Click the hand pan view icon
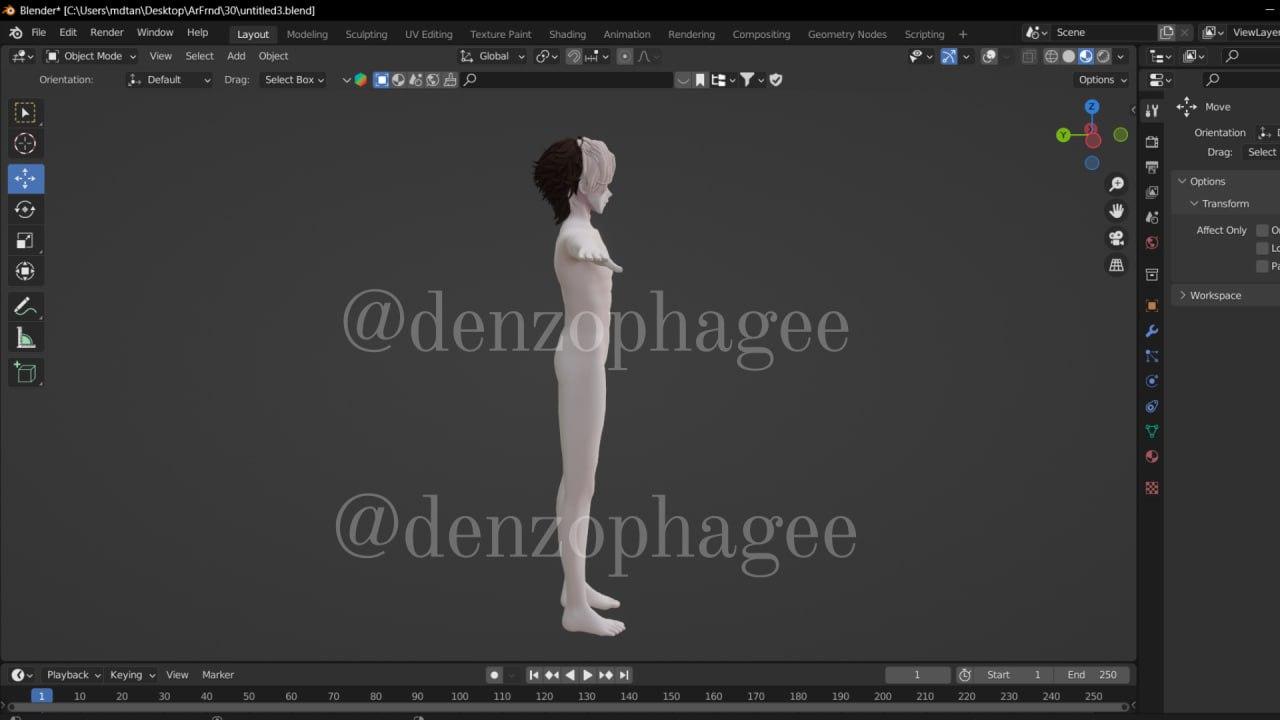 (1116, 211)
